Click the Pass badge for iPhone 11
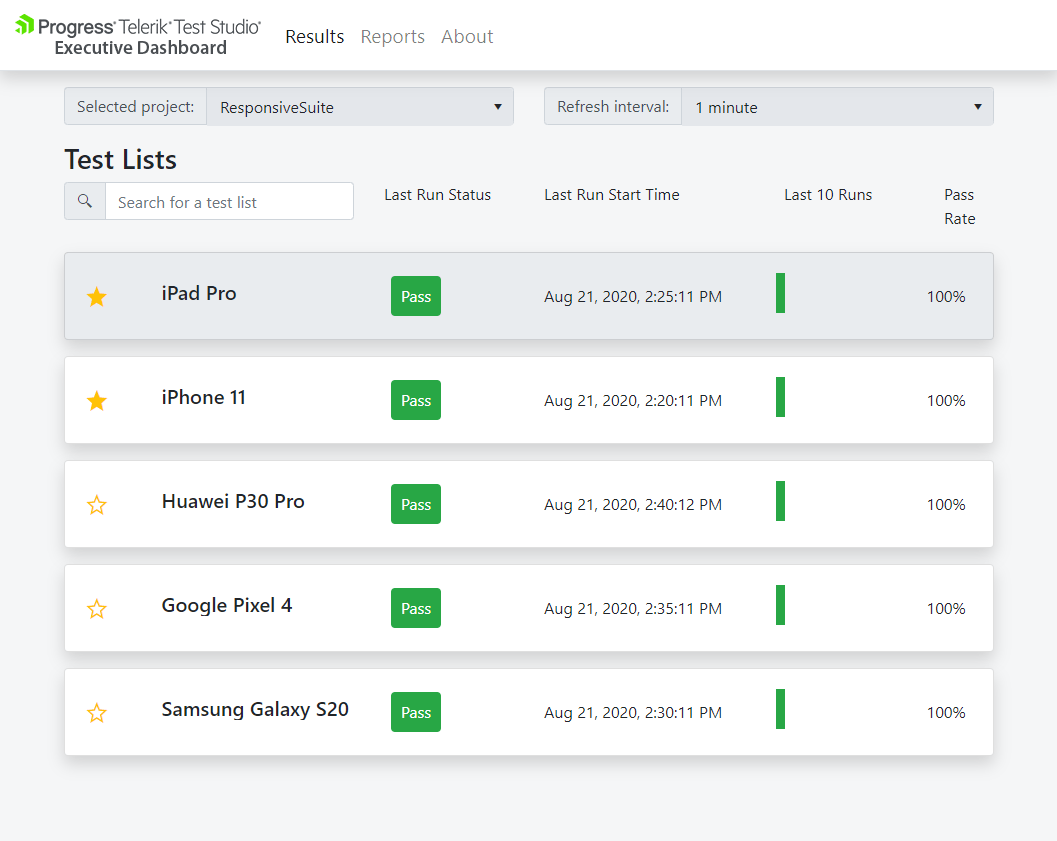 [416, 400]
